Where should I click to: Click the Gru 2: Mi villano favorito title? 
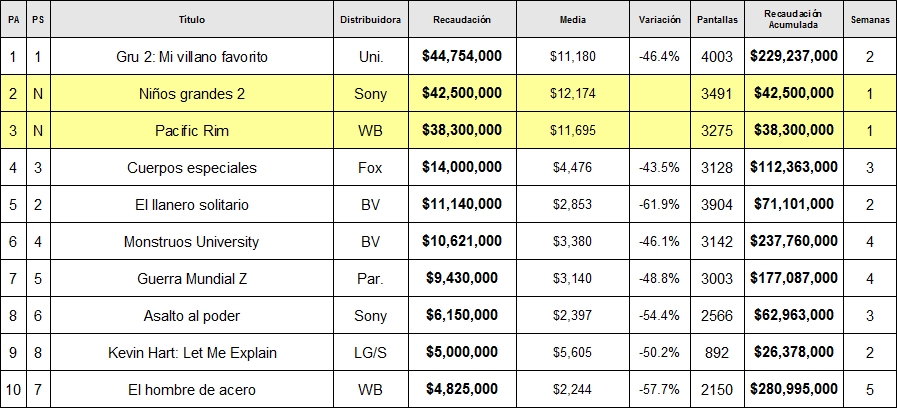click(191, 57)
